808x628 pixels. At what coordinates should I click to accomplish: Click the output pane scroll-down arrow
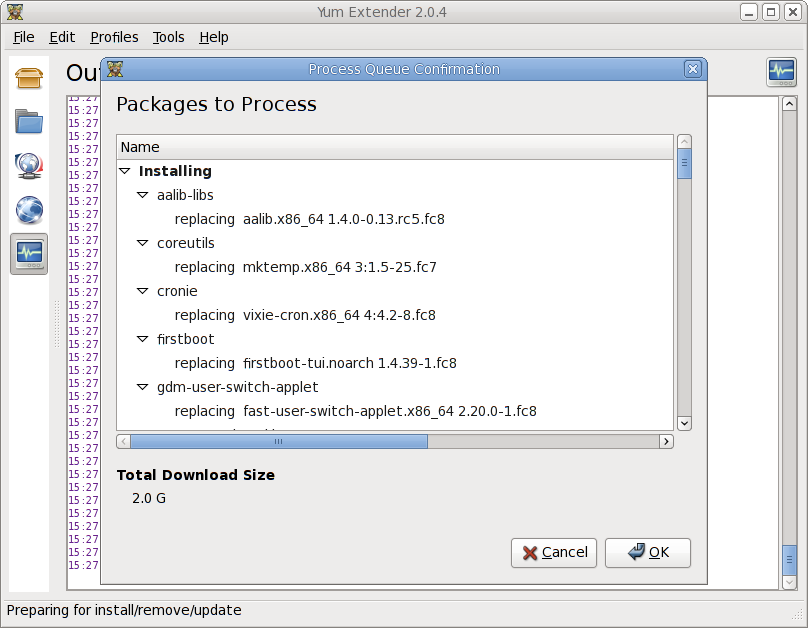click(x=789, y=582)
